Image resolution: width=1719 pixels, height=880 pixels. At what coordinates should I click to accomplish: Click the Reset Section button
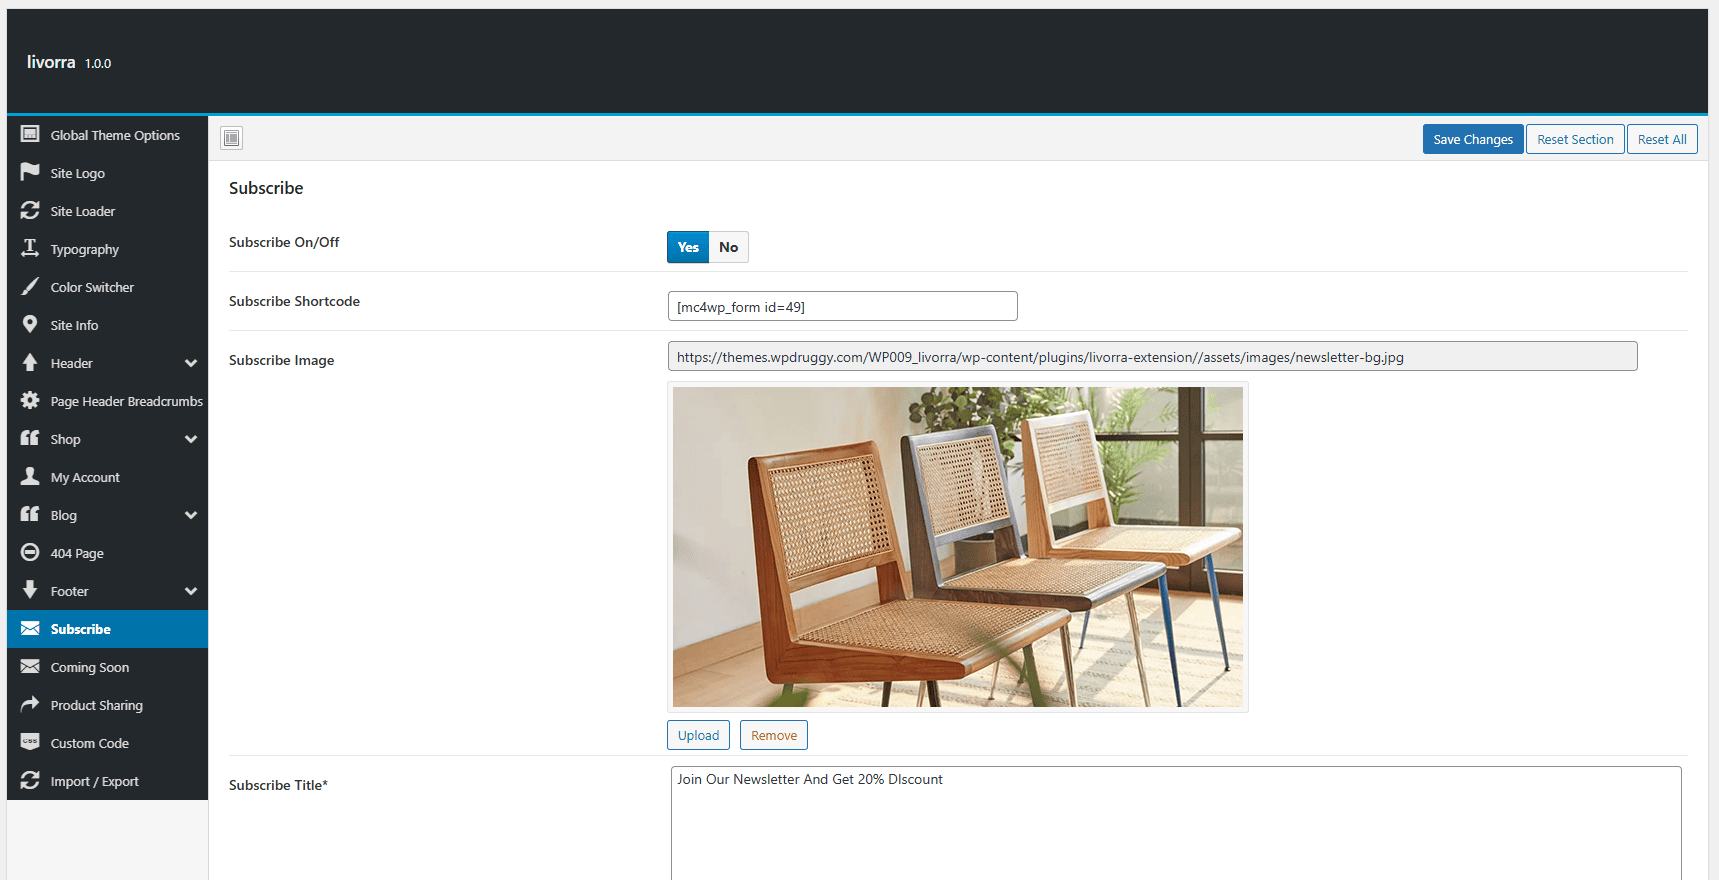(1575, 139)
